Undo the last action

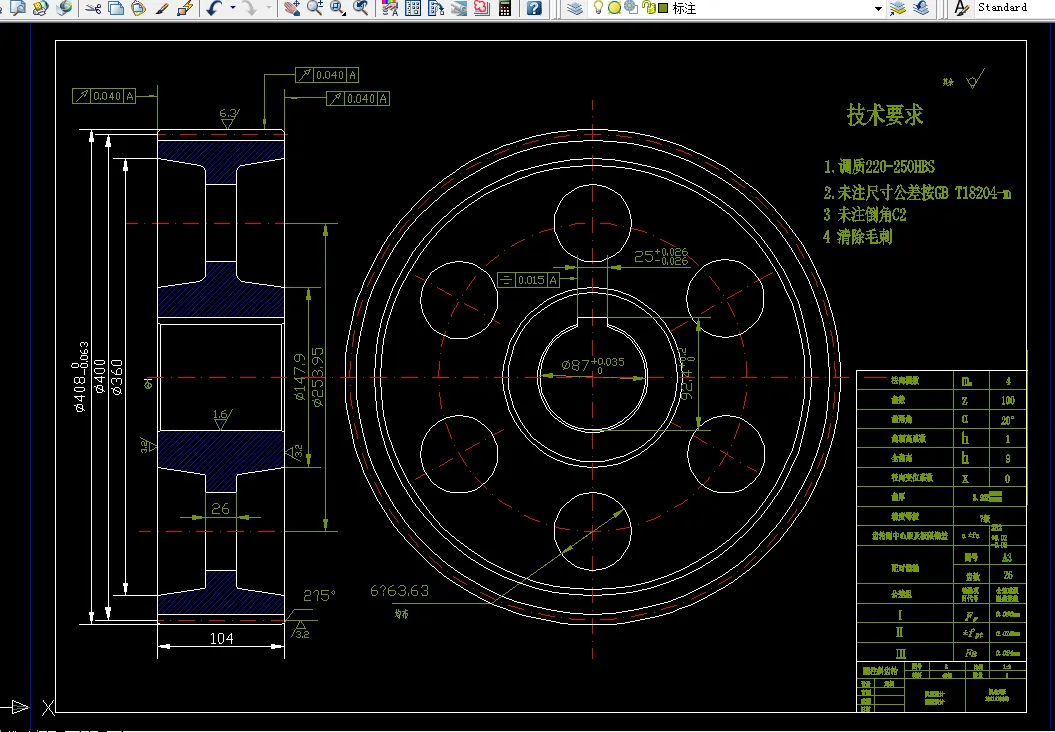coord(215,8)
